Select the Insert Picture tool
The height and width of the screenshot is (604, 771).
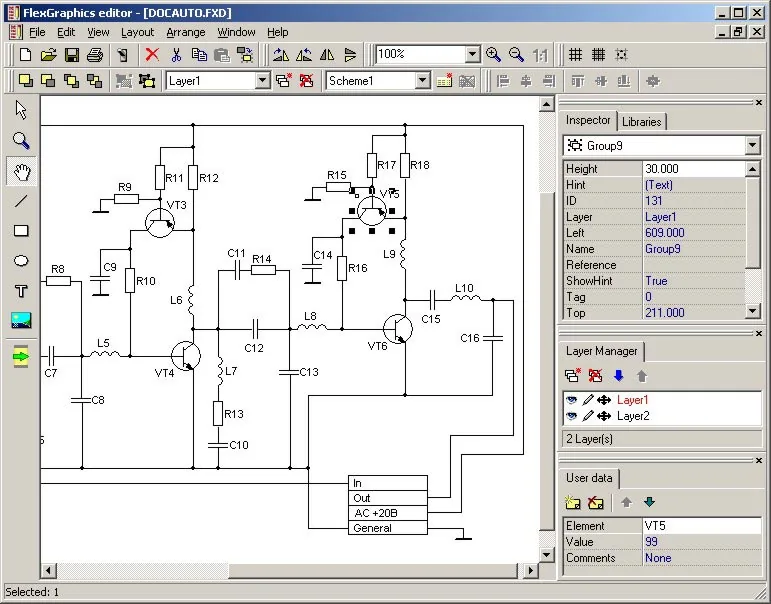point(21,321)
